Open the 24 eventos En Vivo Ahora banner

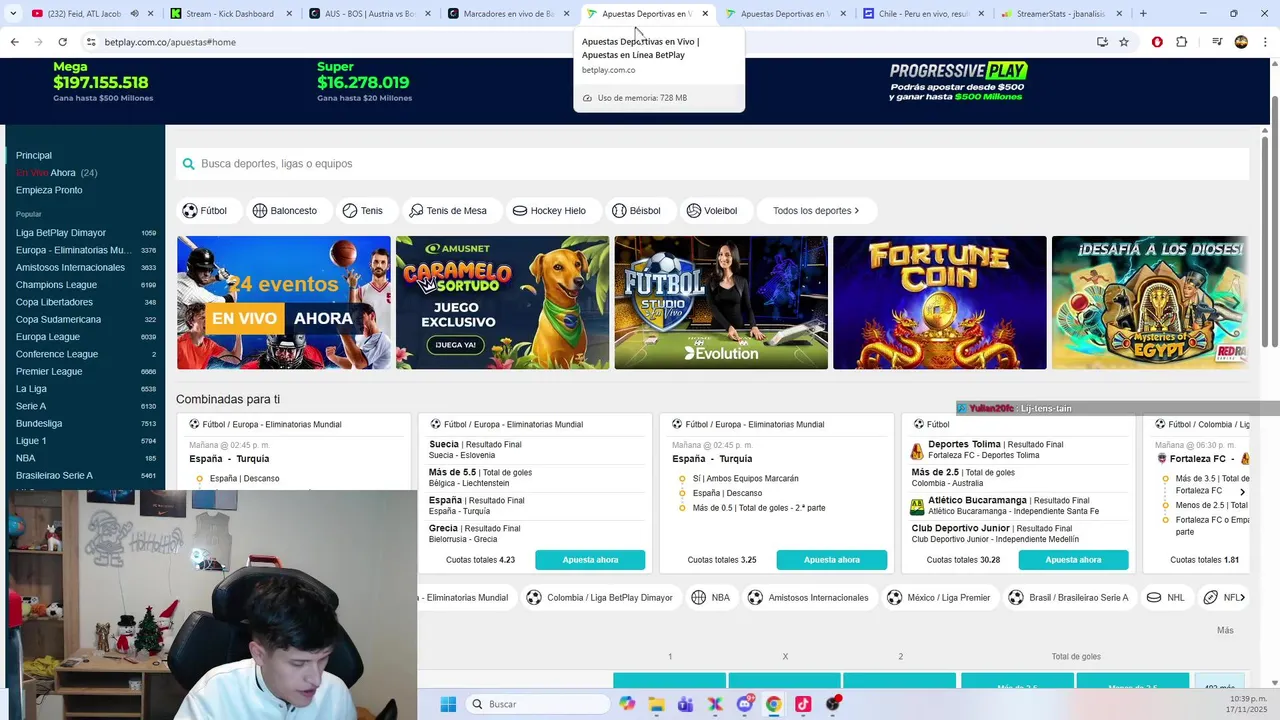284,303
